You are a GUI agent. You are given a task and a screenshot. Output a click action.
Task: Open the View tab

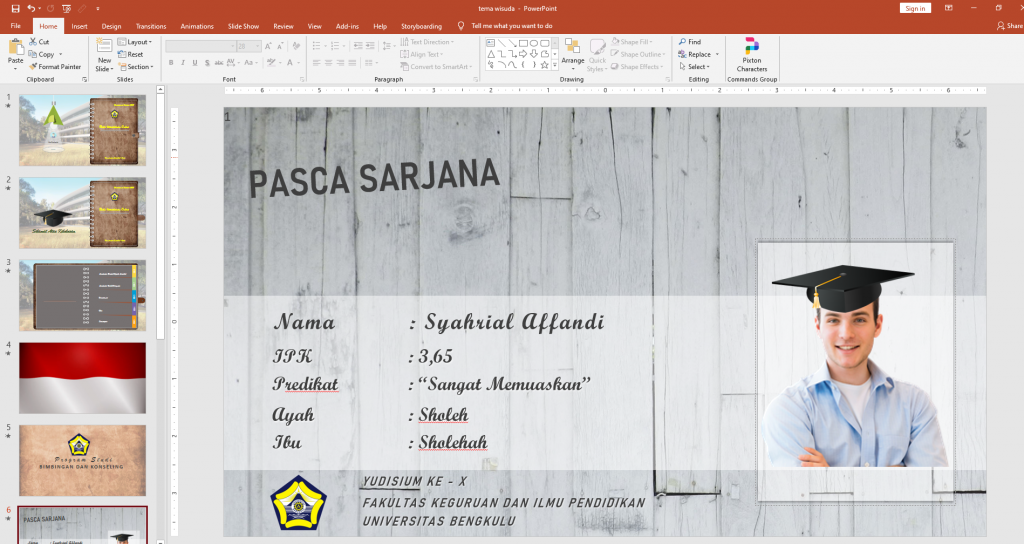click(x=315, y=26)
